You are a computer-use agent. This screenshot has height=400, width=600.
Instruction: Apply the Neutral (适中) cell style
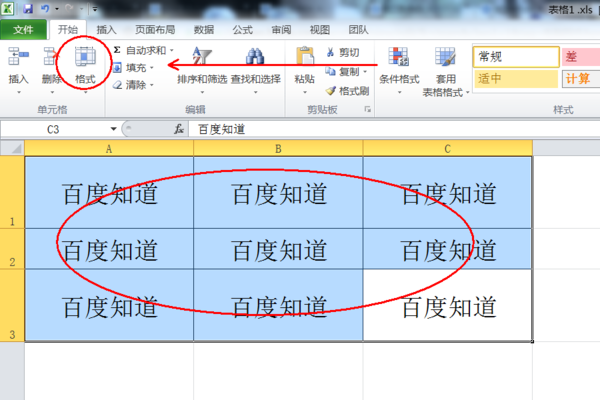(516, 79)
